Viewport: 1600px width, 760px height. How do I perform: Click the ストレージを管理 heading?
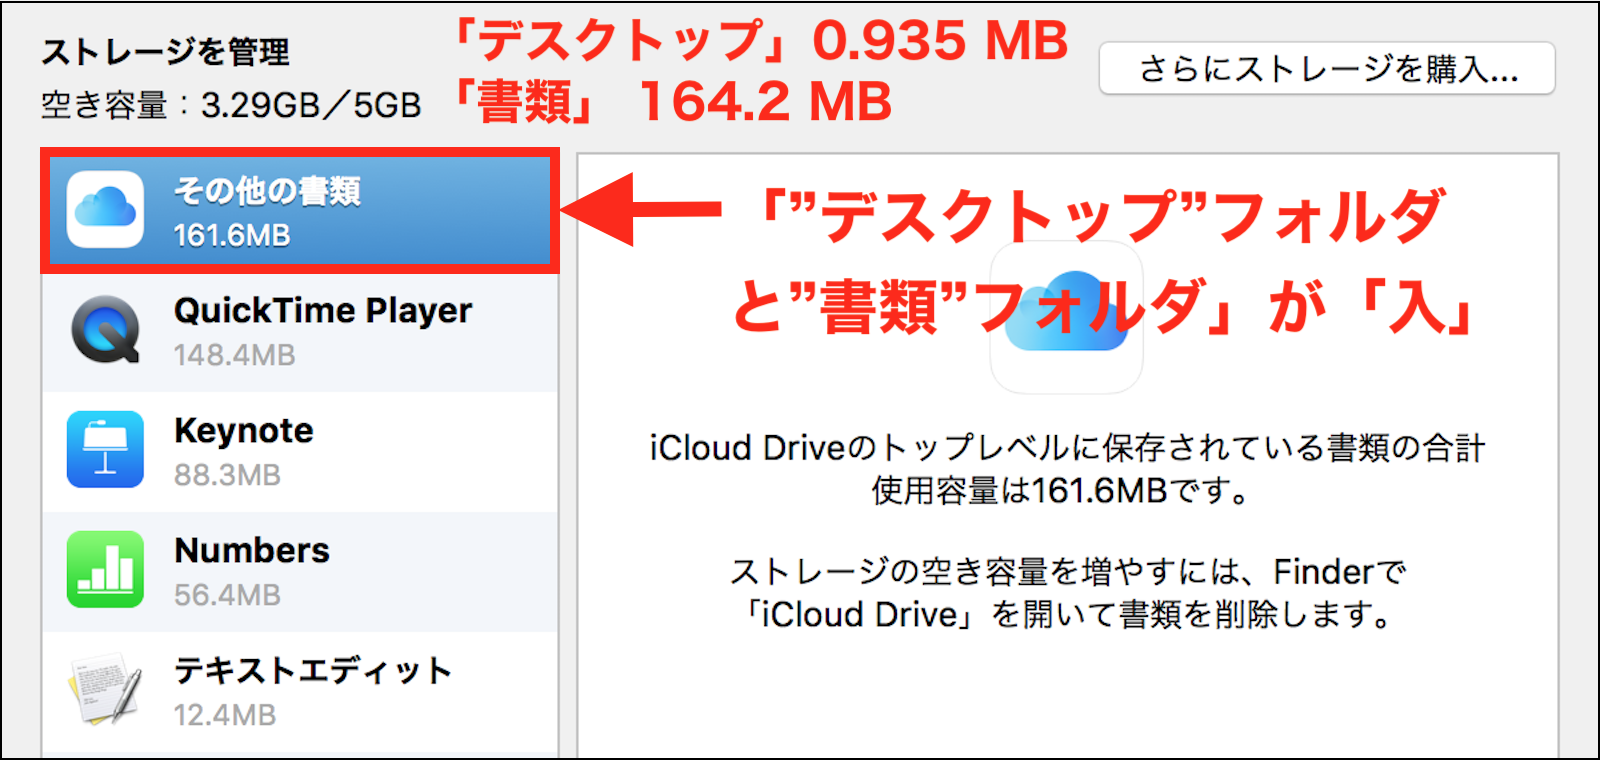pos(165,52)
